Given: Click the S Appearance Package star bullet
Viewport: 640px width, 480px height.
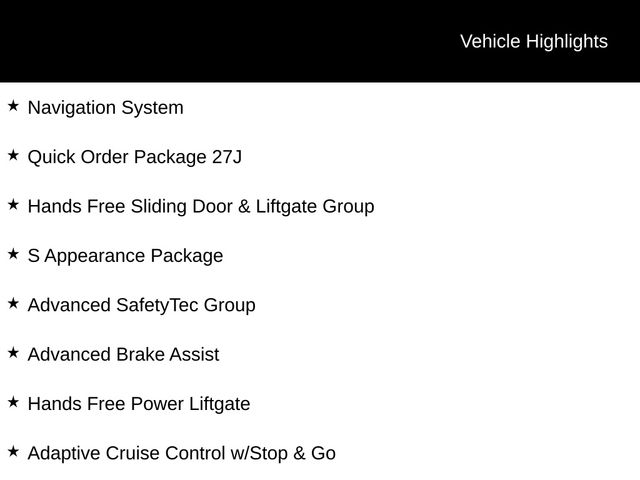Looking at the screenshot, I should point(13,254).
